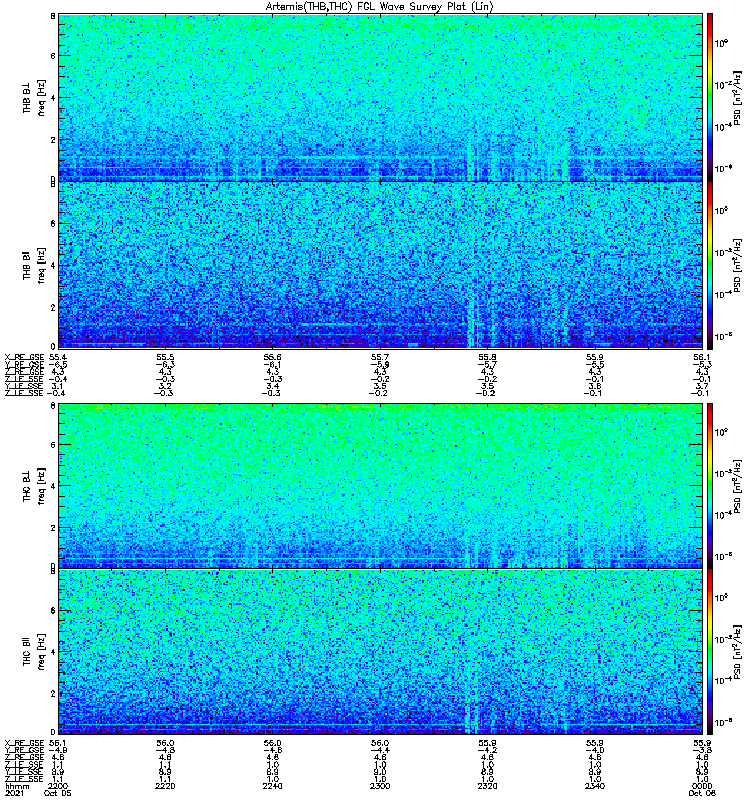Image resolution: width=750 pixels, height=800 pixels.
Task: Select the THC B-parallel spectrogram panel
Action: tap(380, 652)
